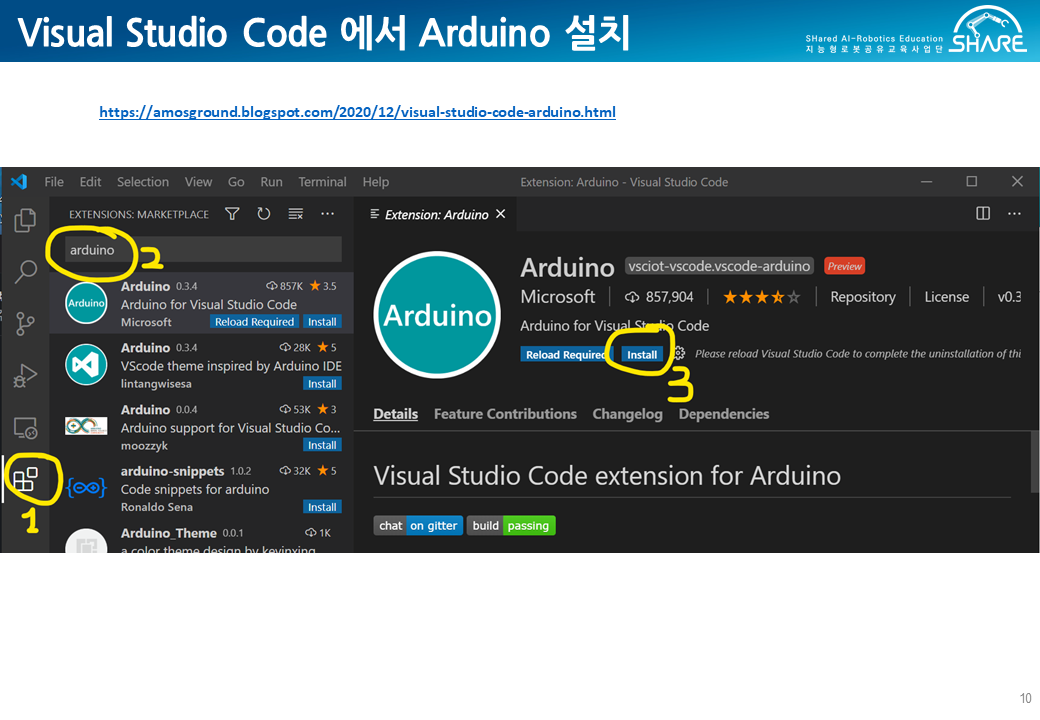Install the lintangwisesa Arduino theme
Image resolution: width=1040 pixels, height=720 pixels.
click(322, 384)
